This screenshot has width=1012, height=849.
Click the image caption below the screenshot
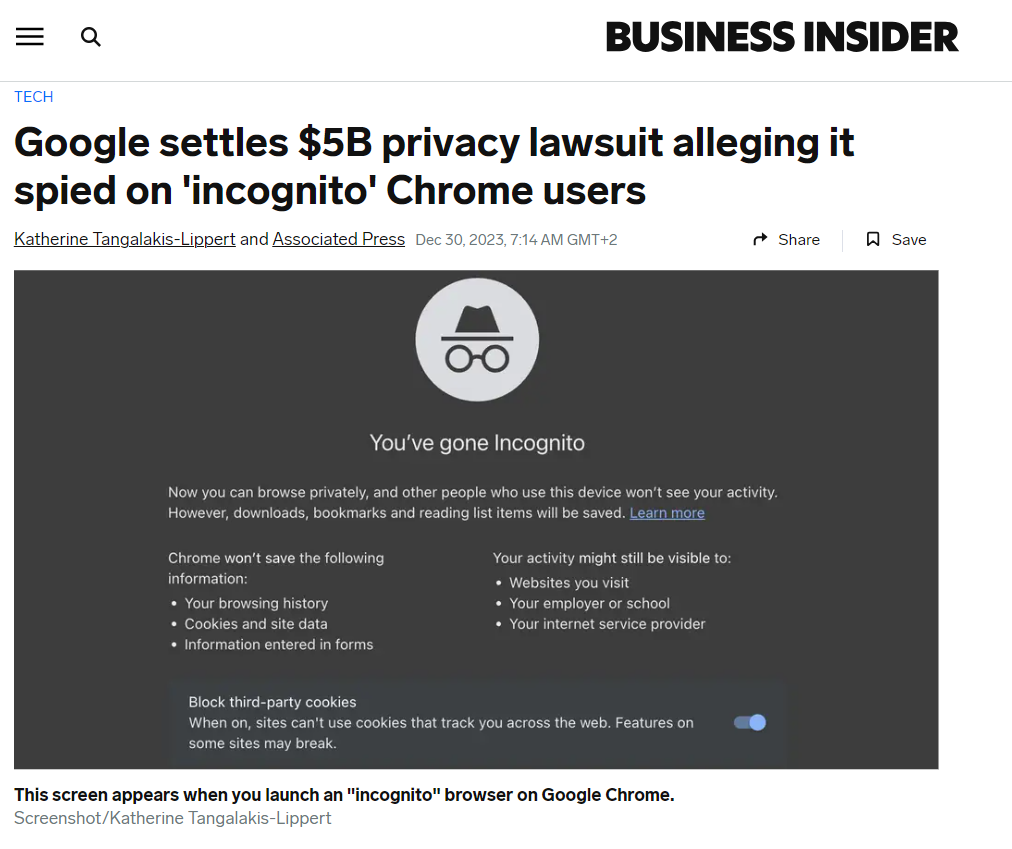pos(344,795)
